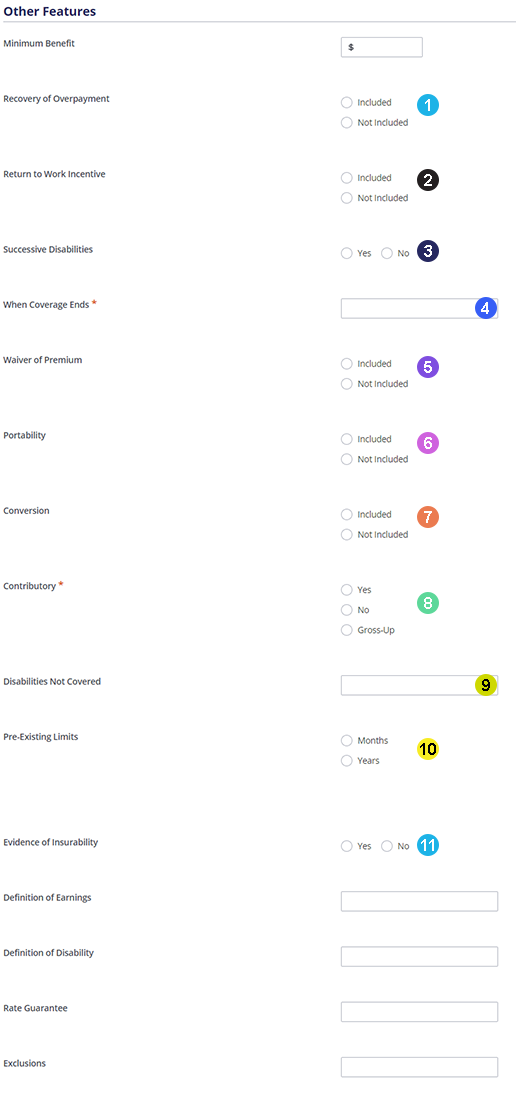Click the black marker 2 badge
The image size is (516, 1100).
pyautogui.click(x=428, y=180)
